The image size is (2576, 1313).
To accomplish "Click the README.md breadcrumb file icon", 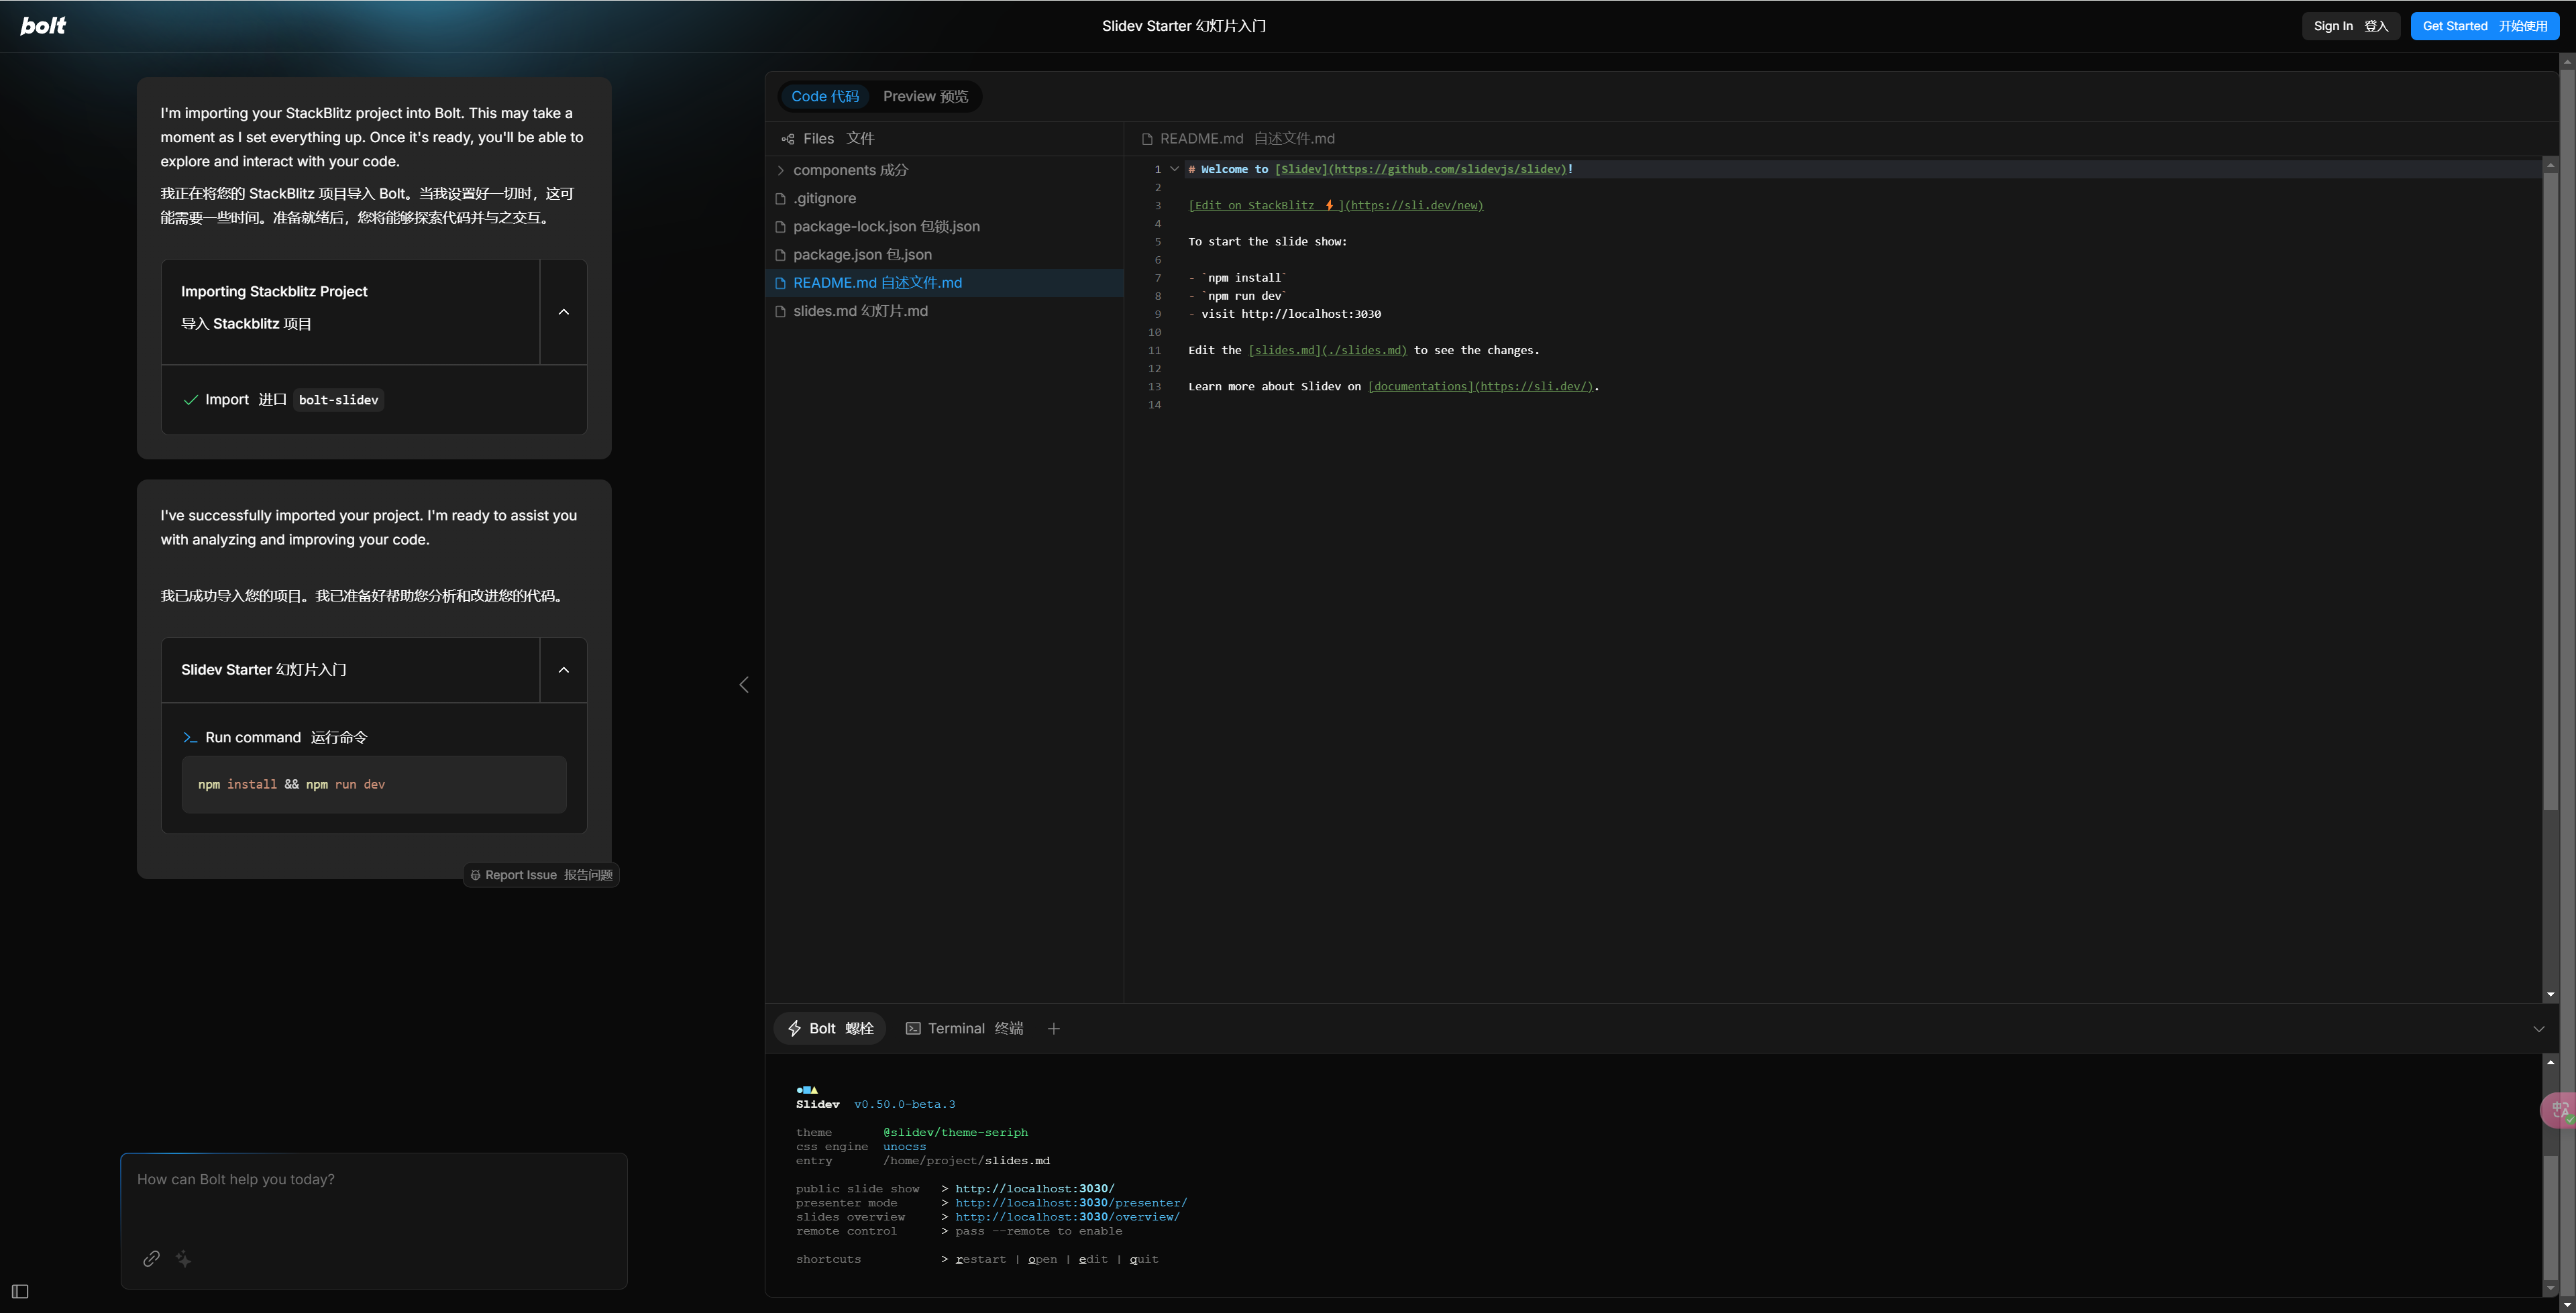I will click(x=1147, y=139).
